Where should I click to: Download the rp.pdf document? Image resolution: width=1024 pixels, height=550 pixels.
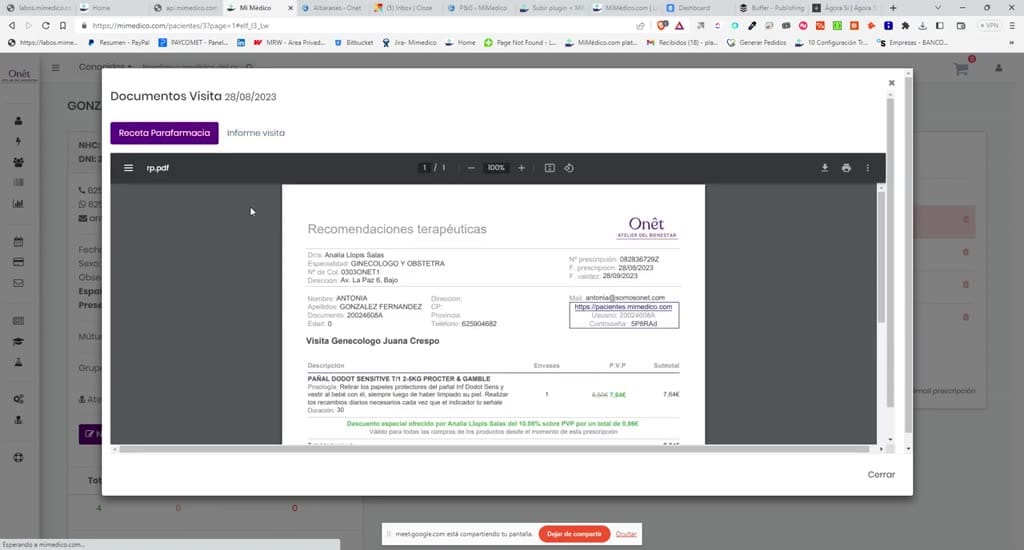(824, 168)
